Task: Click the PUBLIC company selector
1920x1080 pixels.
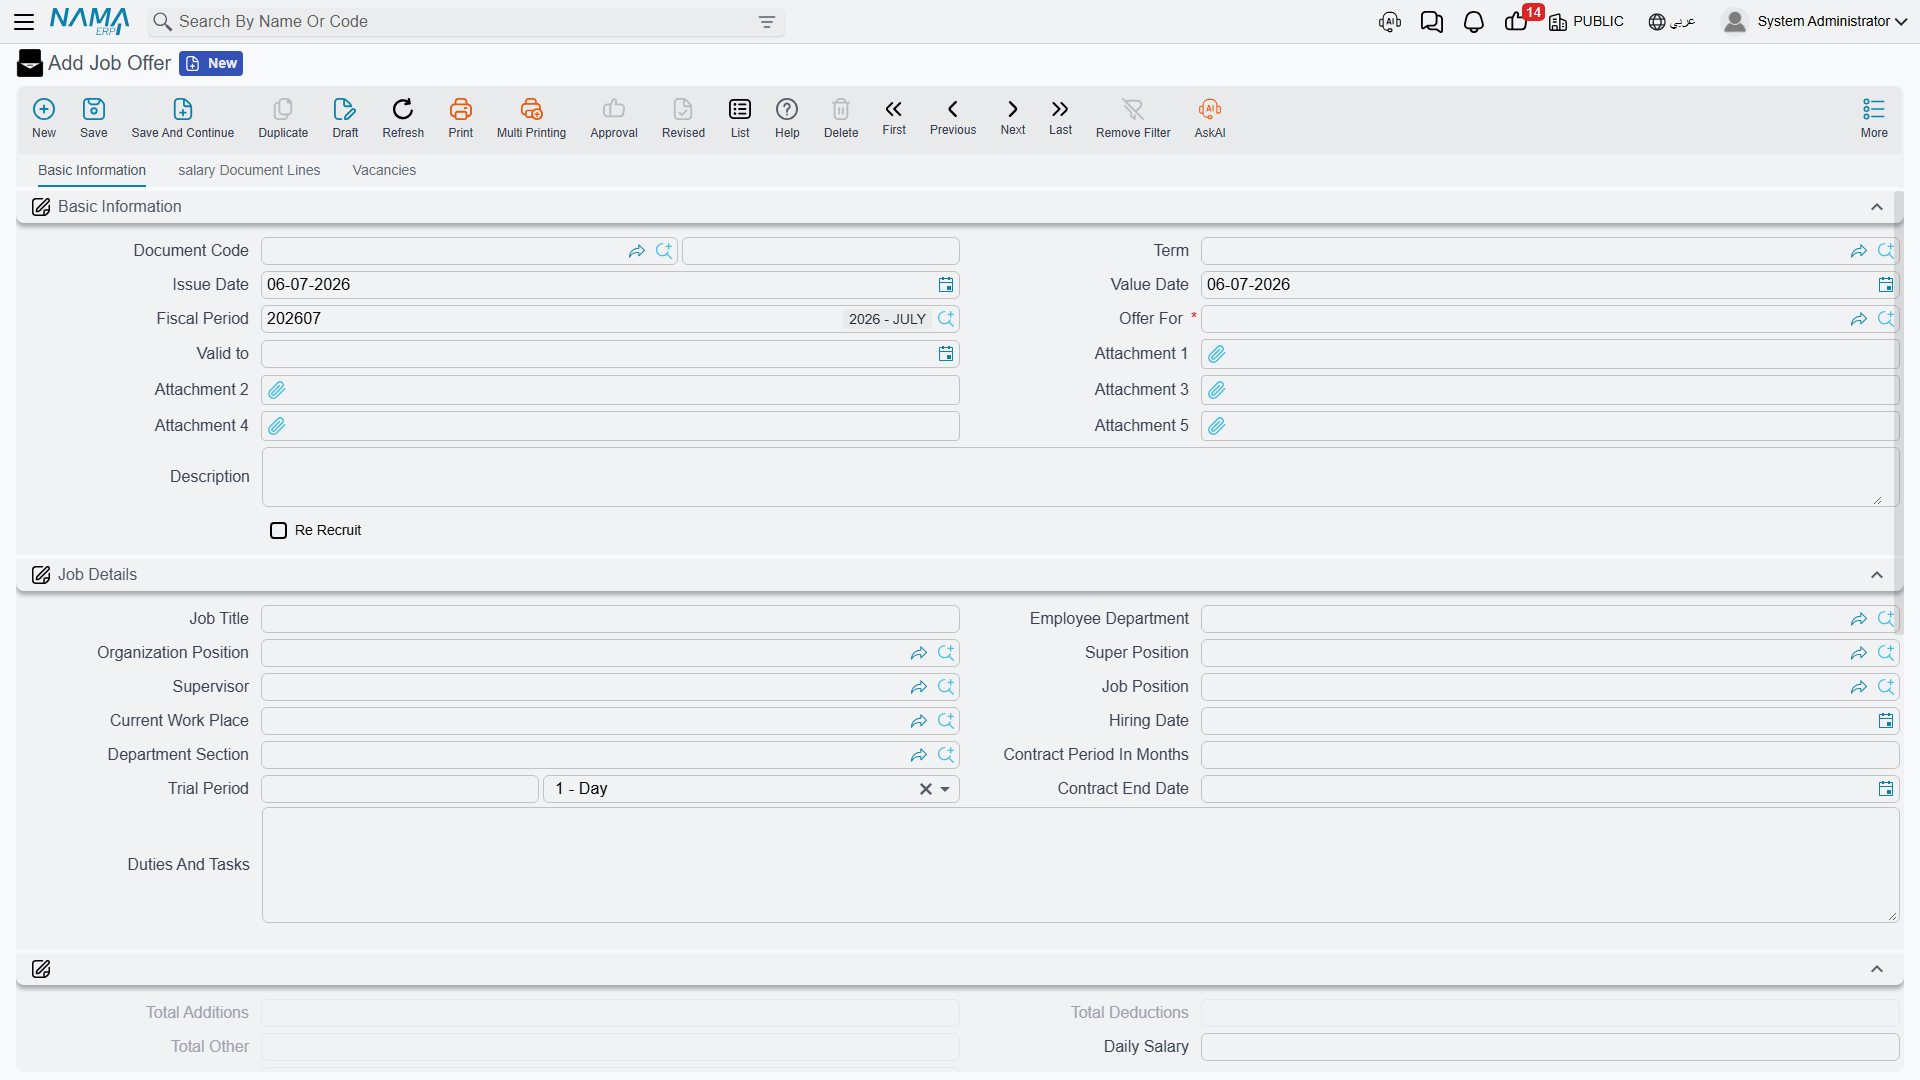Action: pos(1586,21)
